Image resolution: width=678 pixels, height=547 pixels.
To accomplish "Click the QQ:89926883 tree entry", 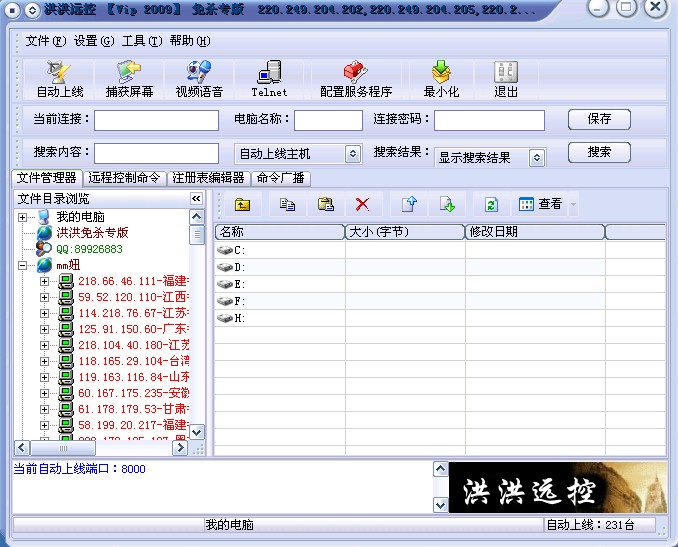I will [90, 249].
